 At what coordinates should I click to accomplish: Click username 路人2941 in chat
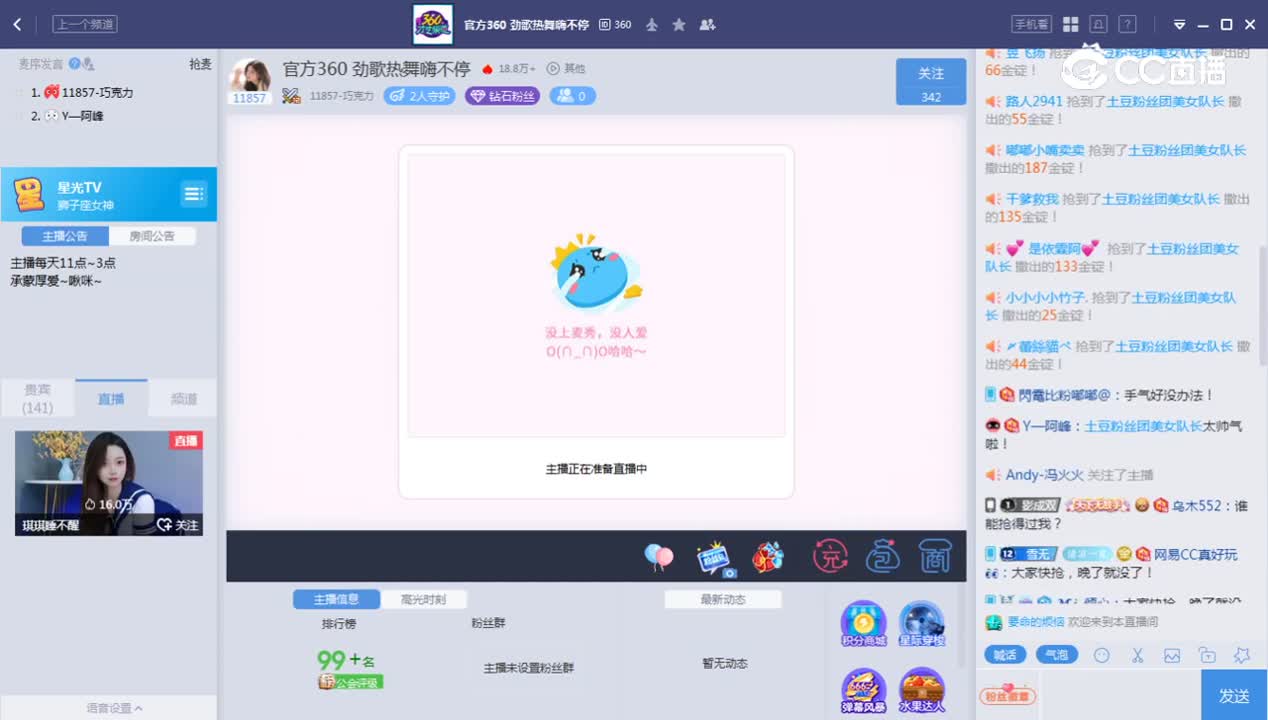point(1034,101)
